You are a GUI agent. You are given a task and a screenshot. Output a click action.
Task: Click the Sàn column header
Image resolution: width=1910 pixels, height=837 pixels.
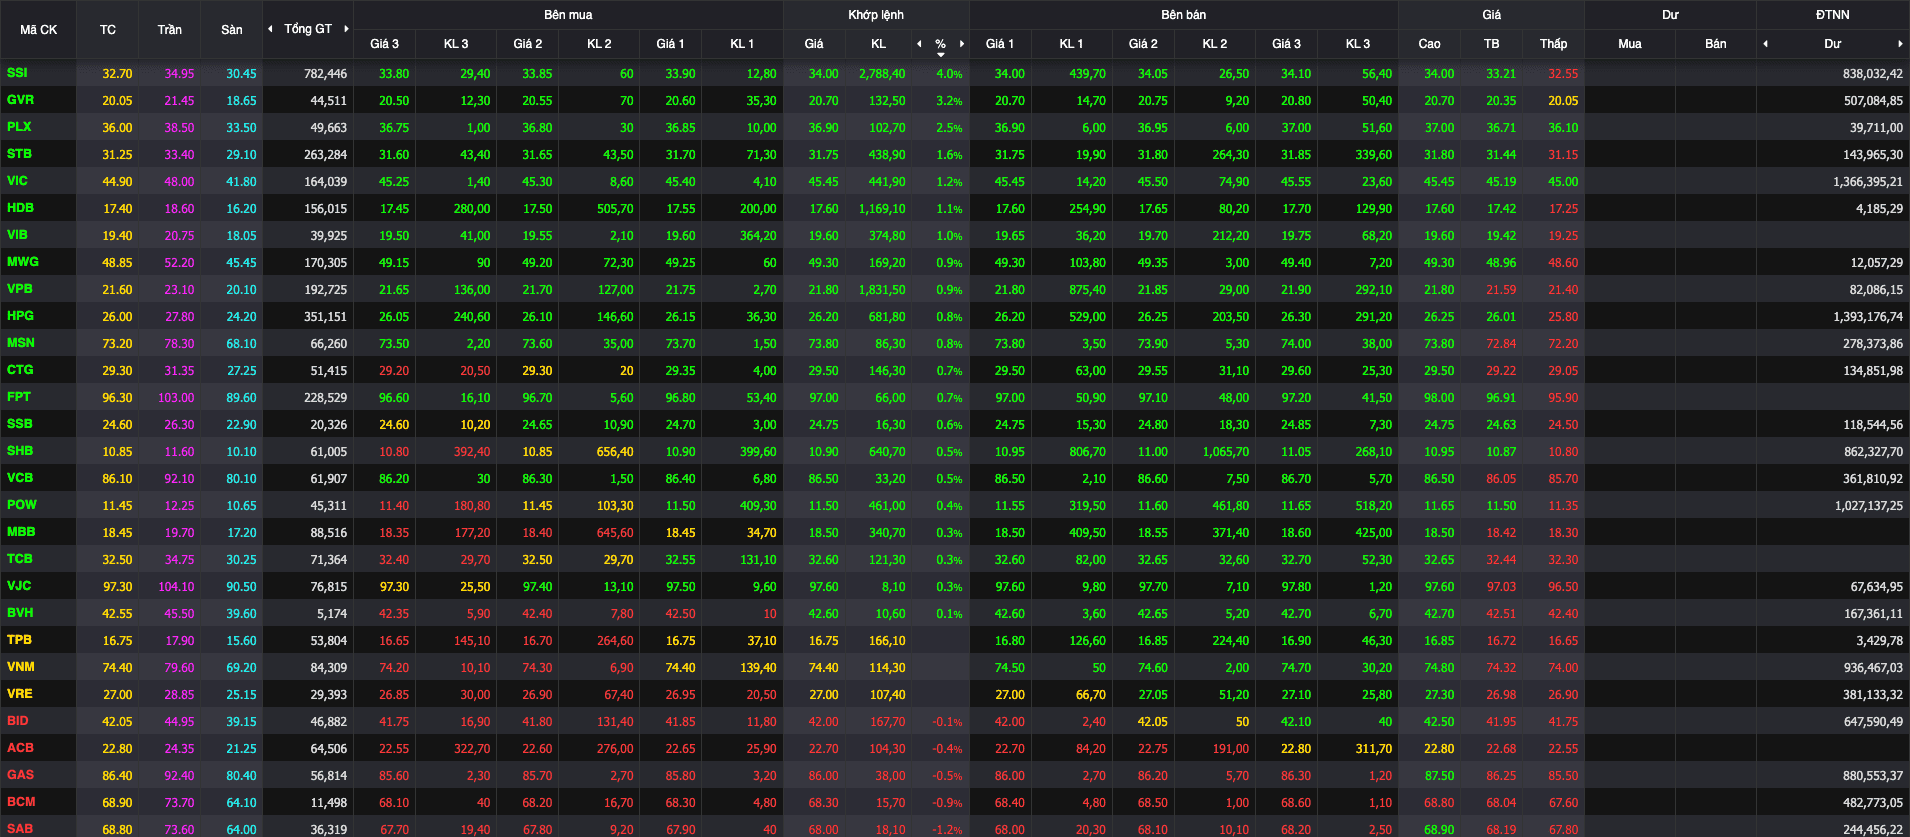(x=231, y=30)
